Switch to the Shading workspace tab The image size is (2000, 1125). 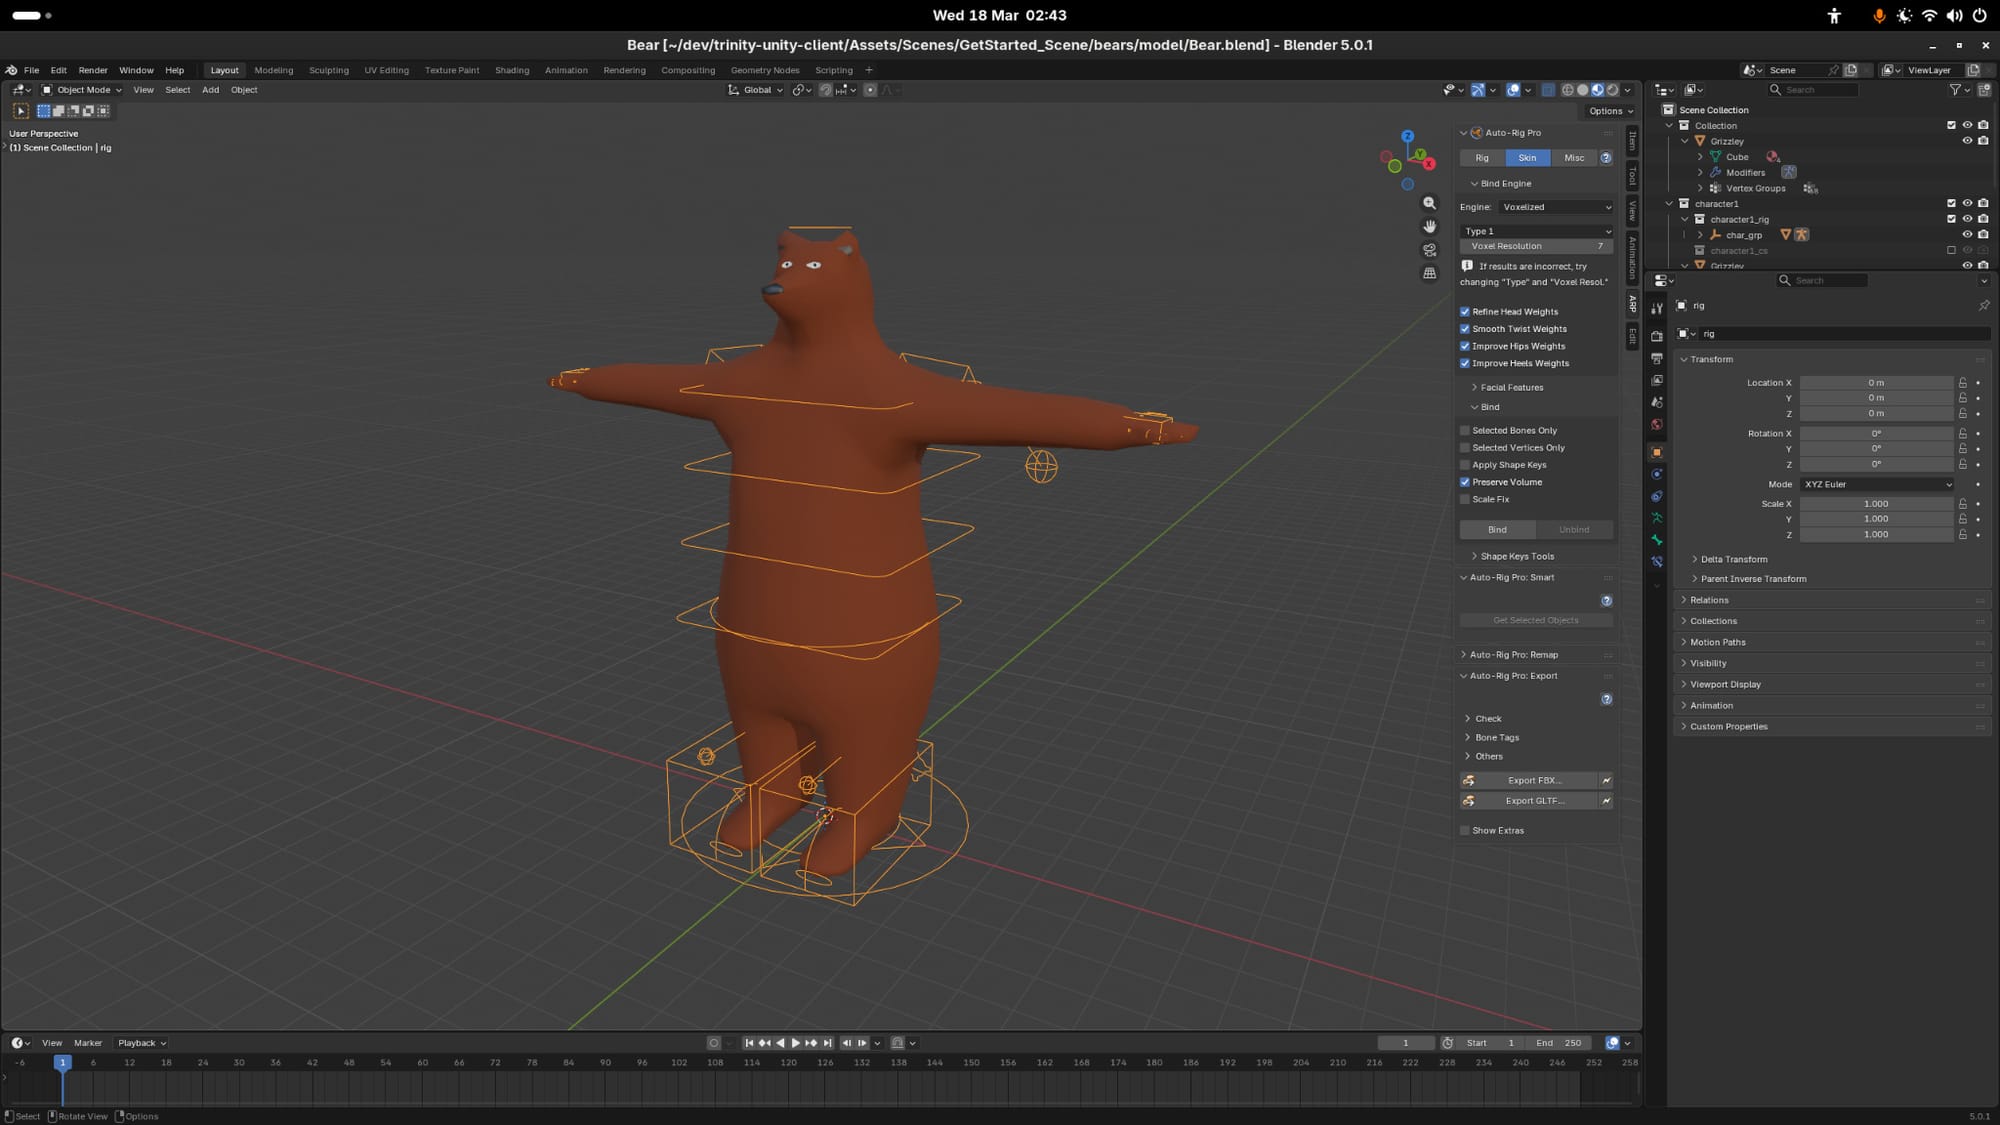coord(512,70)
